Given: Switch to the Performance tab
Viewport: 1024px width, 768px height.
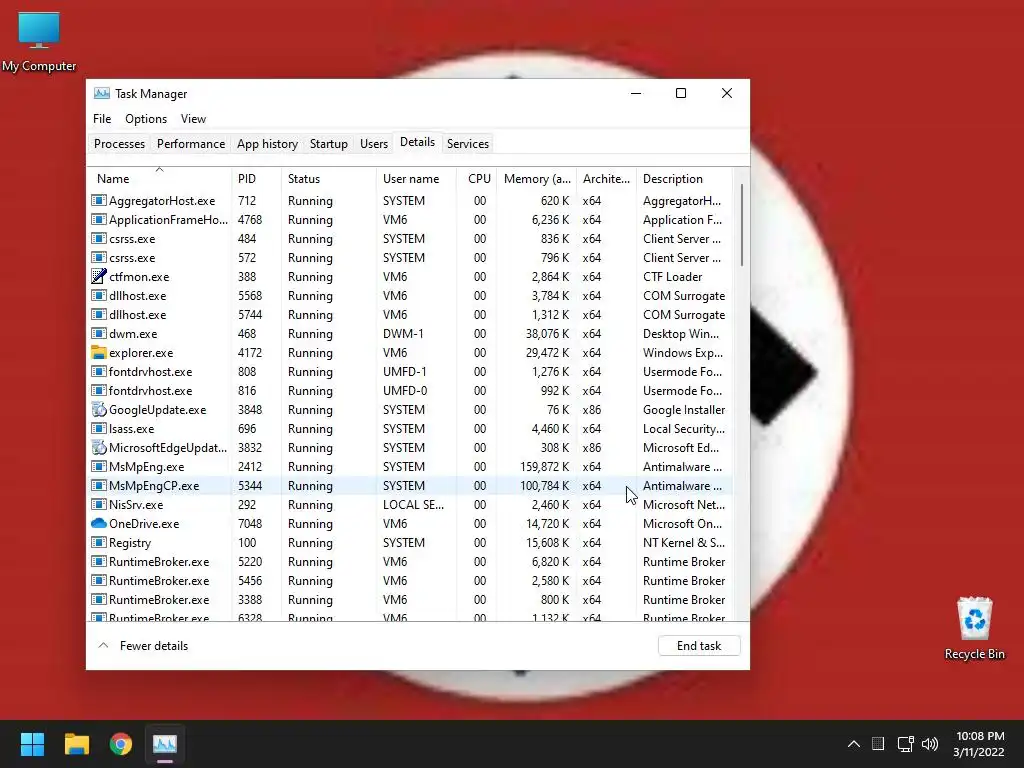Looking at the screenshot, I should point(191,144).
